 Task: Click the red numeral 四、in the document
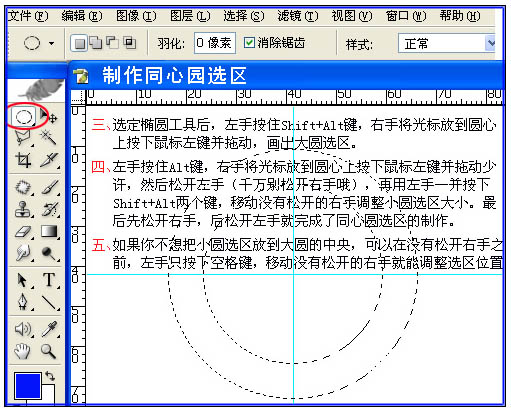click(101, 167)
